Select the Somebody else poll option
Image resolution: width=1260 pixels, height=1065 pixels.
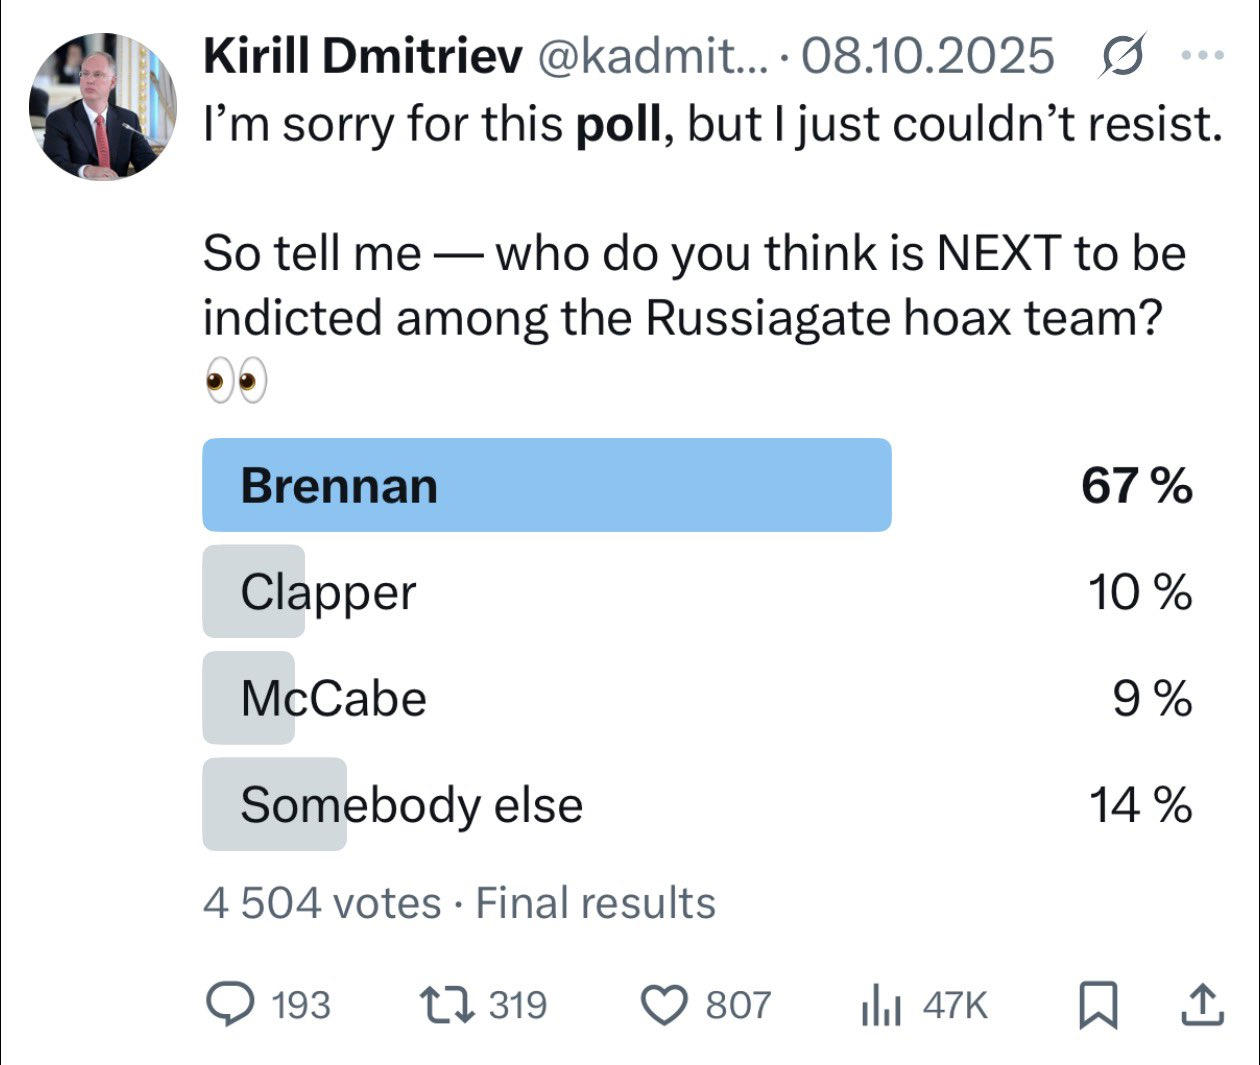[x=411, y=805]
